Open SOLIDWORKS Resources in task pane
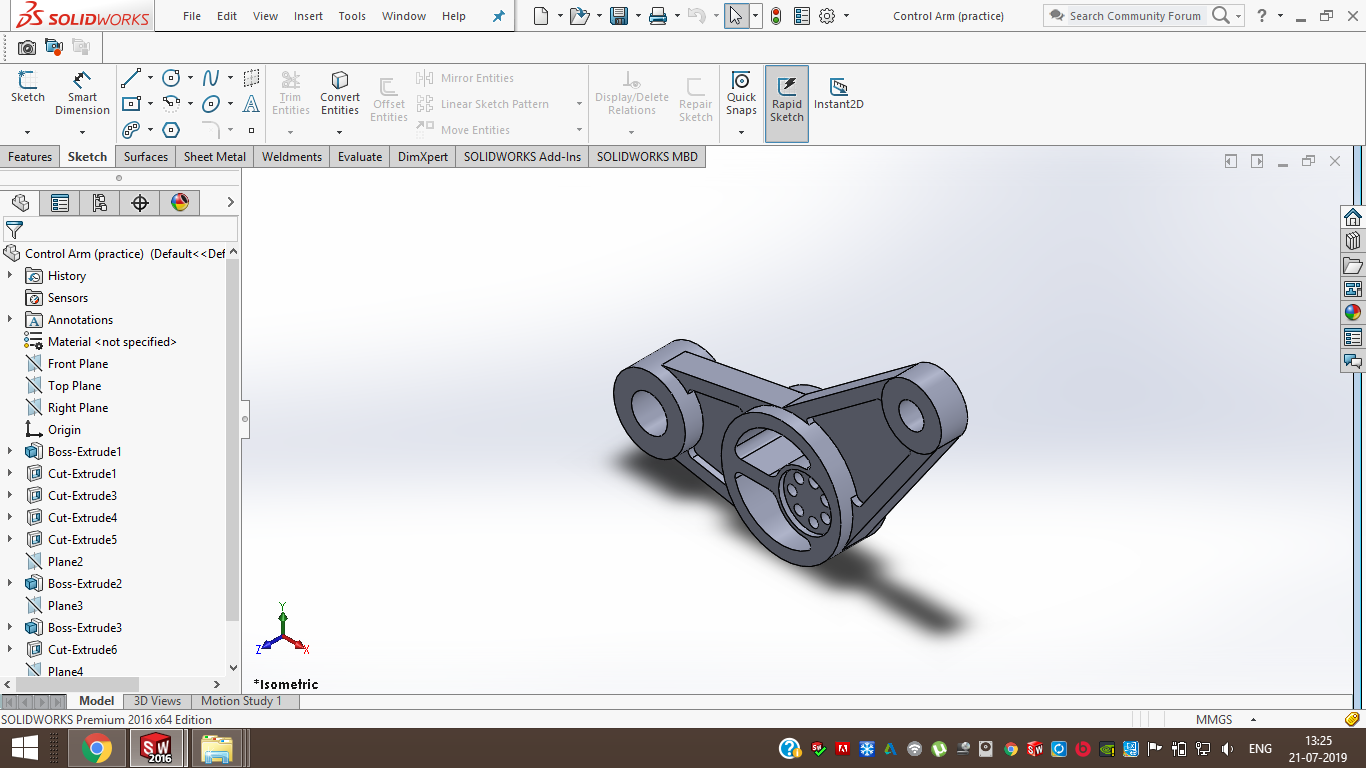The height and width of the screenshot is (768, 1366). [1353, 217]
